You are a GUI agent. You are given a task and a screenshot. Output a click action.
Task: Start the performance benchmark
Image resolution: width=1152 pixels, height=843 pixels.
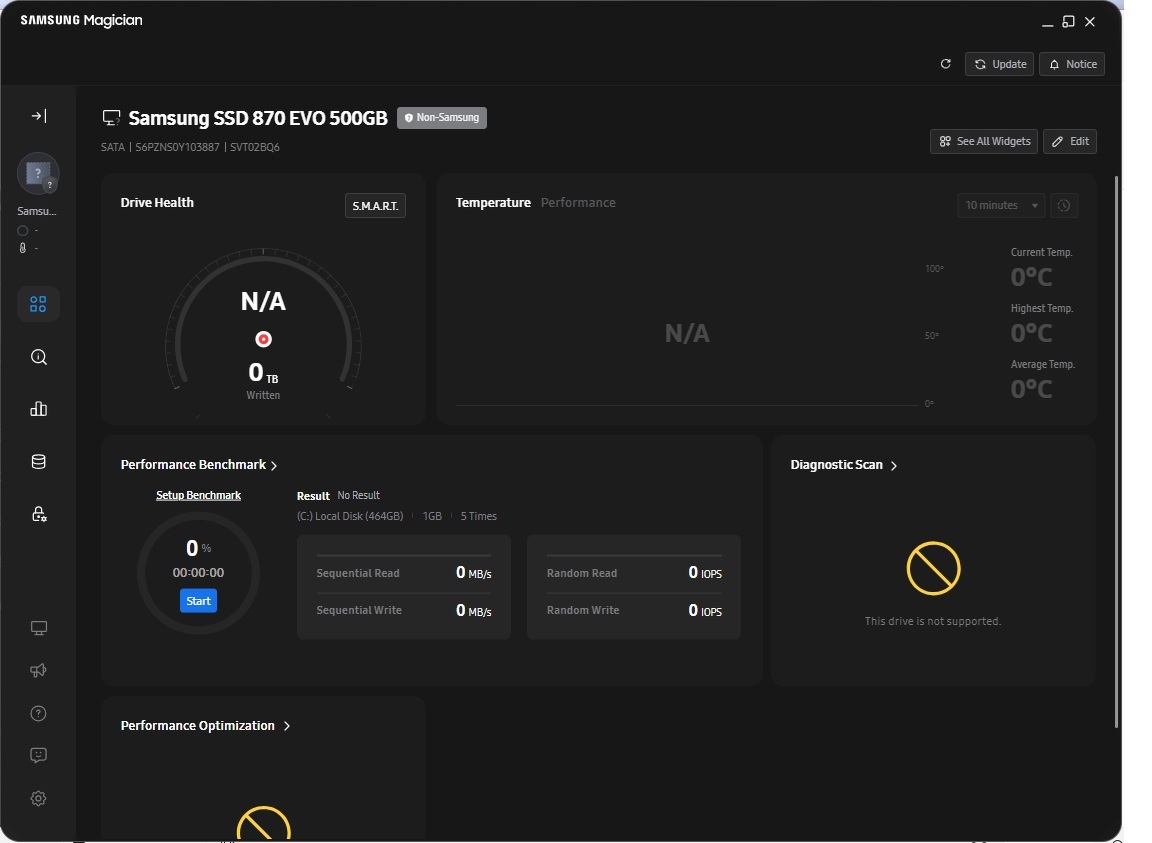click(198, 601)
